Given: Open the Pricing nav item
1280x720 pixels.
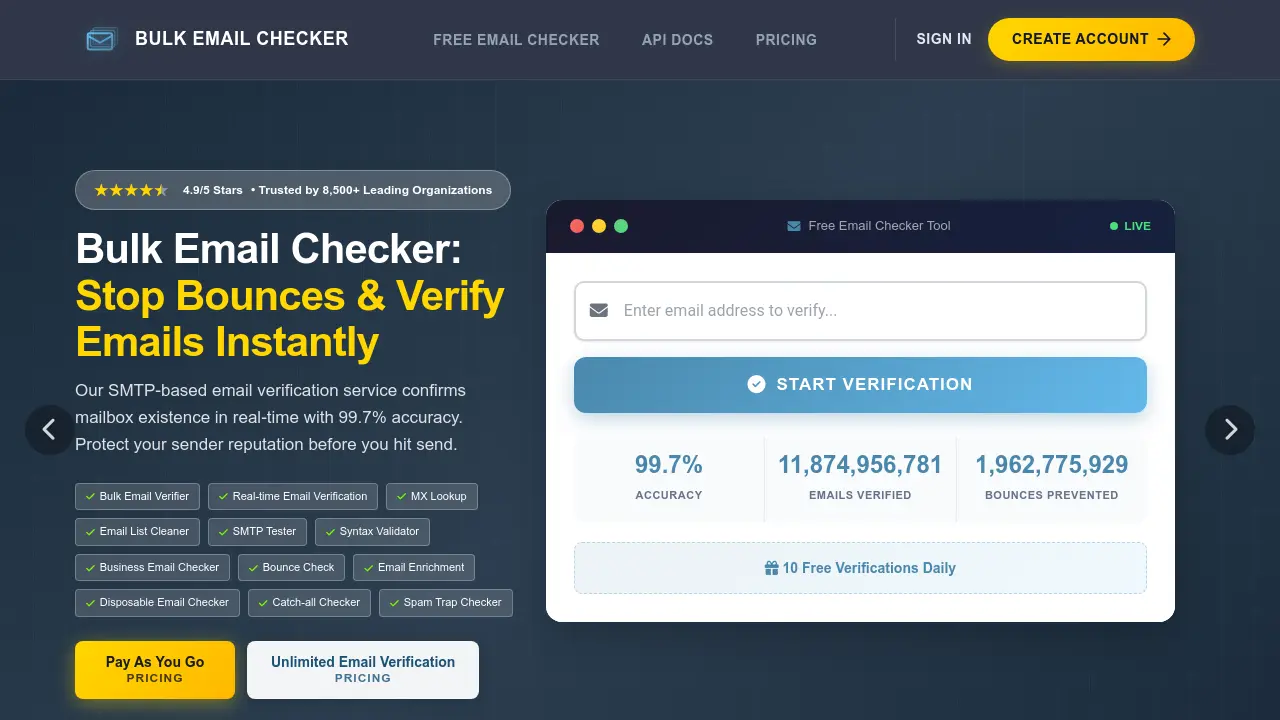Looking at the screenshot, I should point(786,40).
